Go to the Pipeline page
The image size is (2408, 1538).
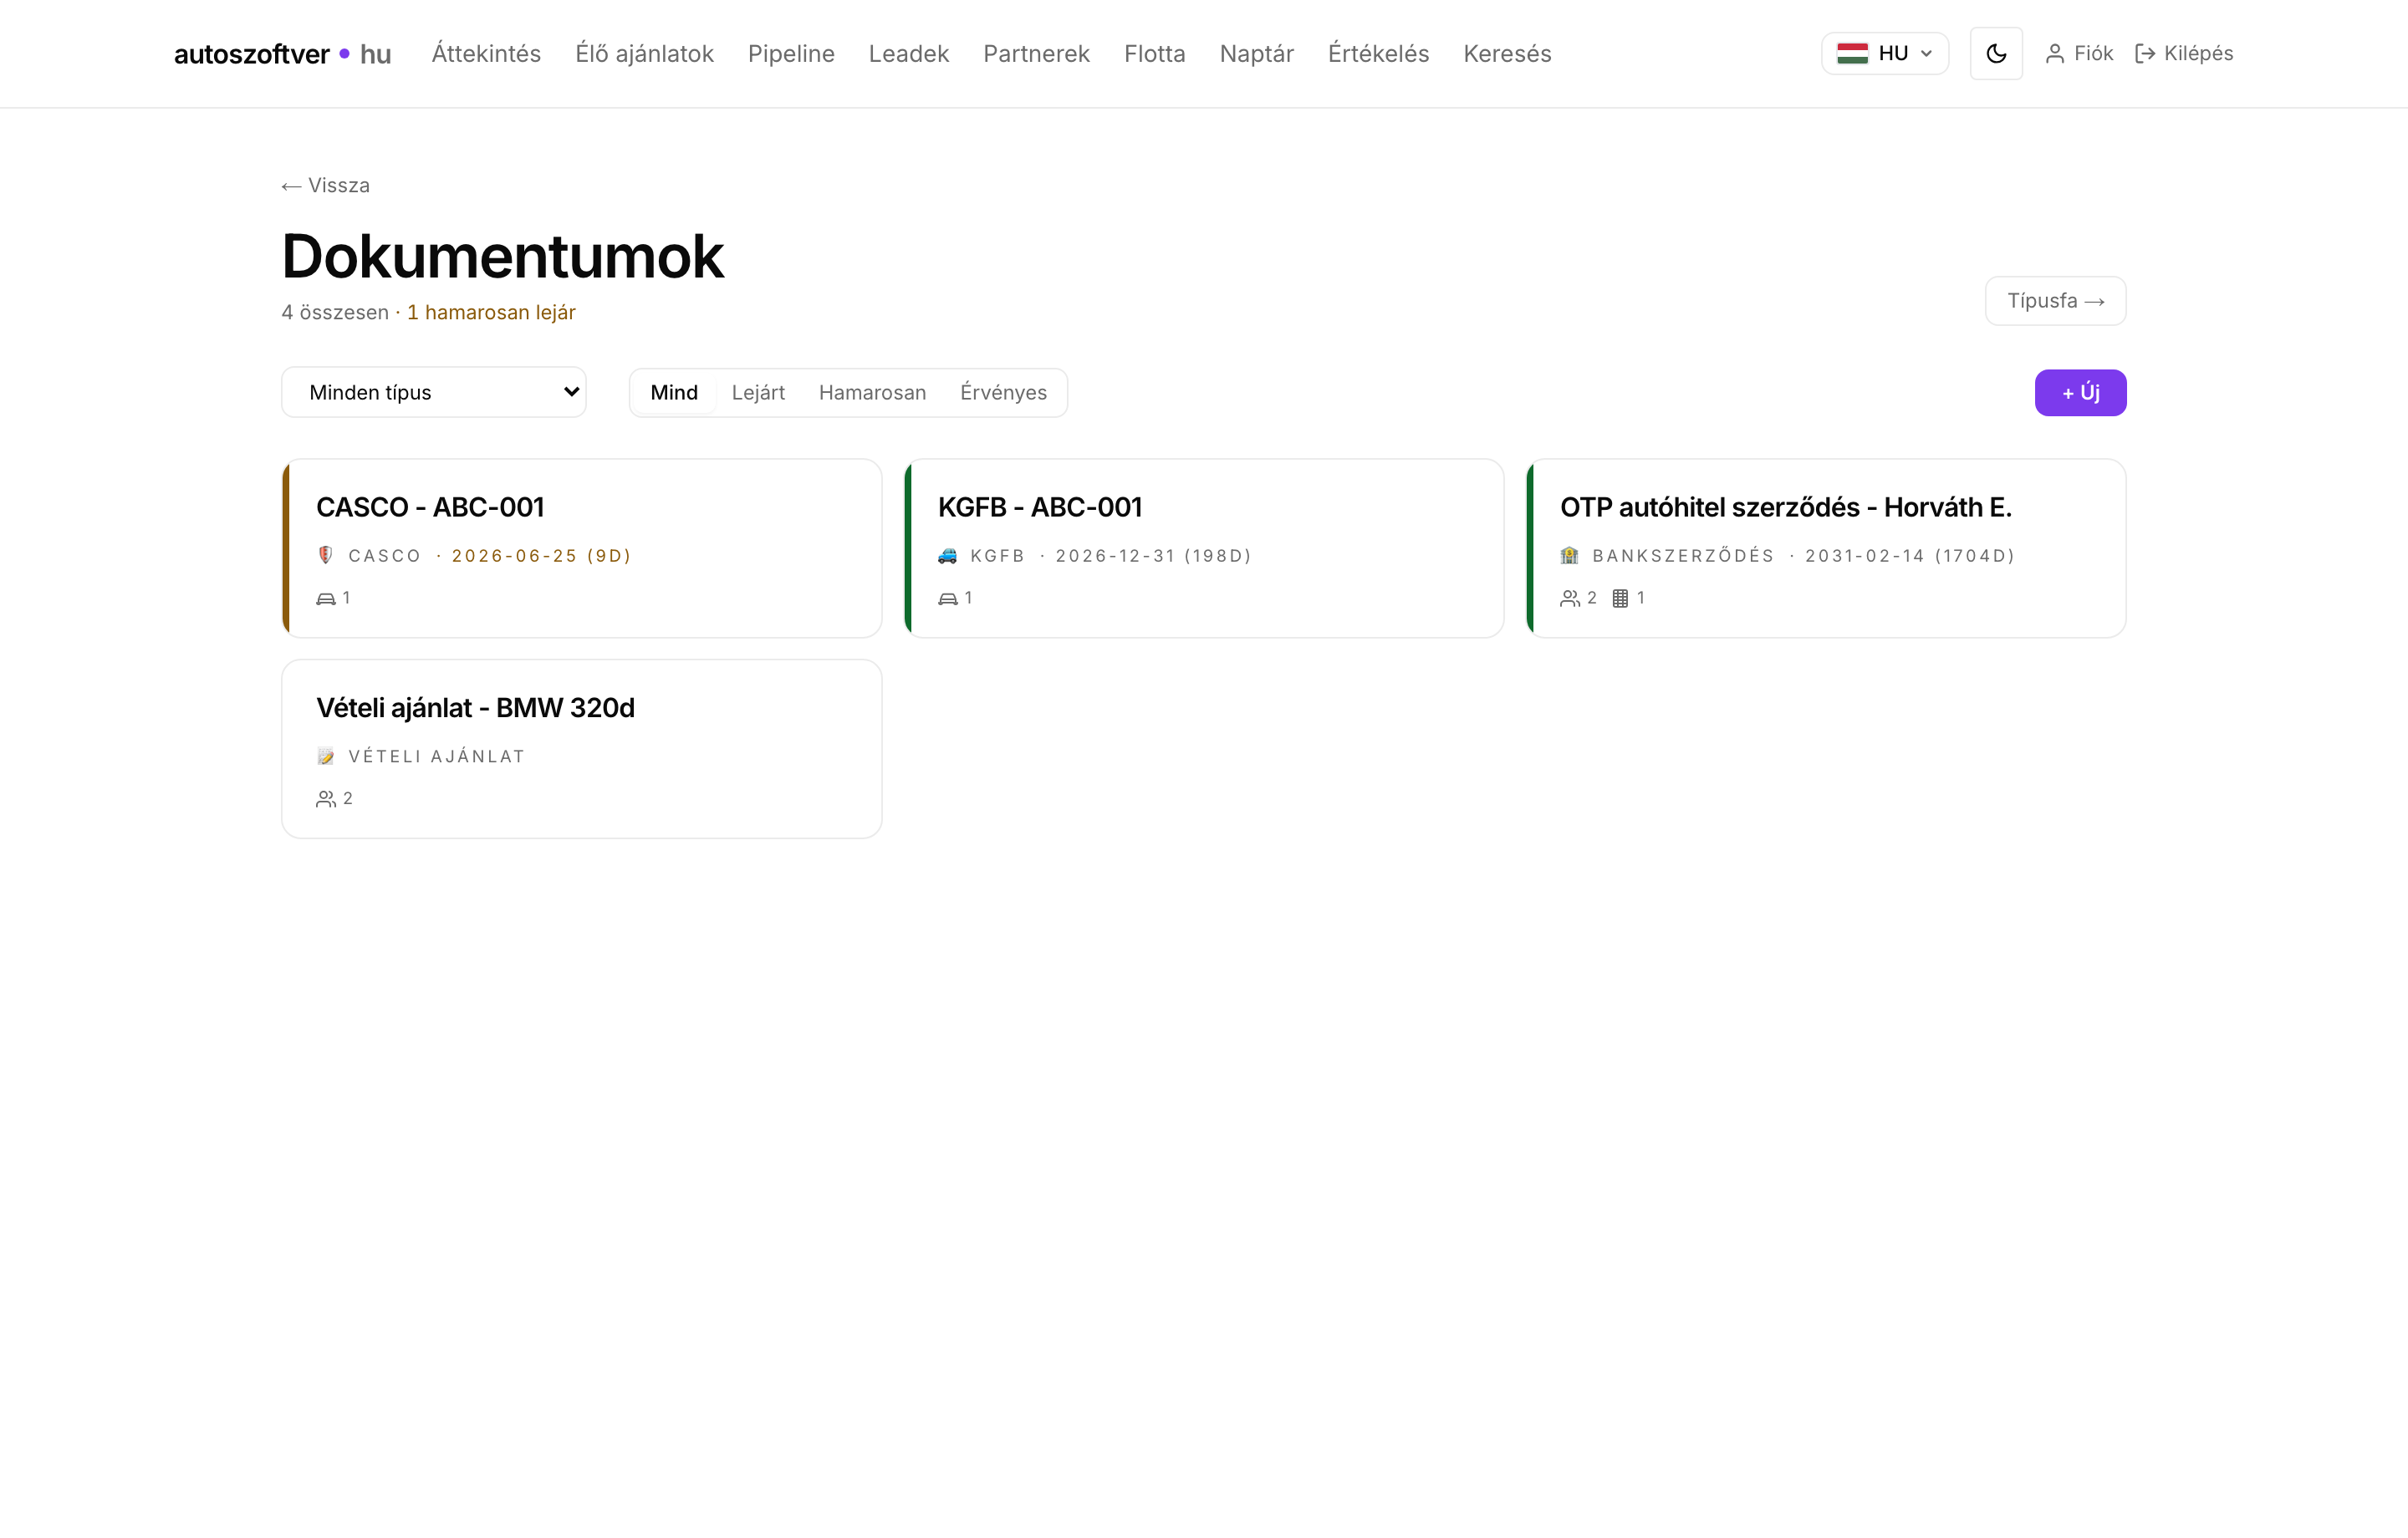791,53
